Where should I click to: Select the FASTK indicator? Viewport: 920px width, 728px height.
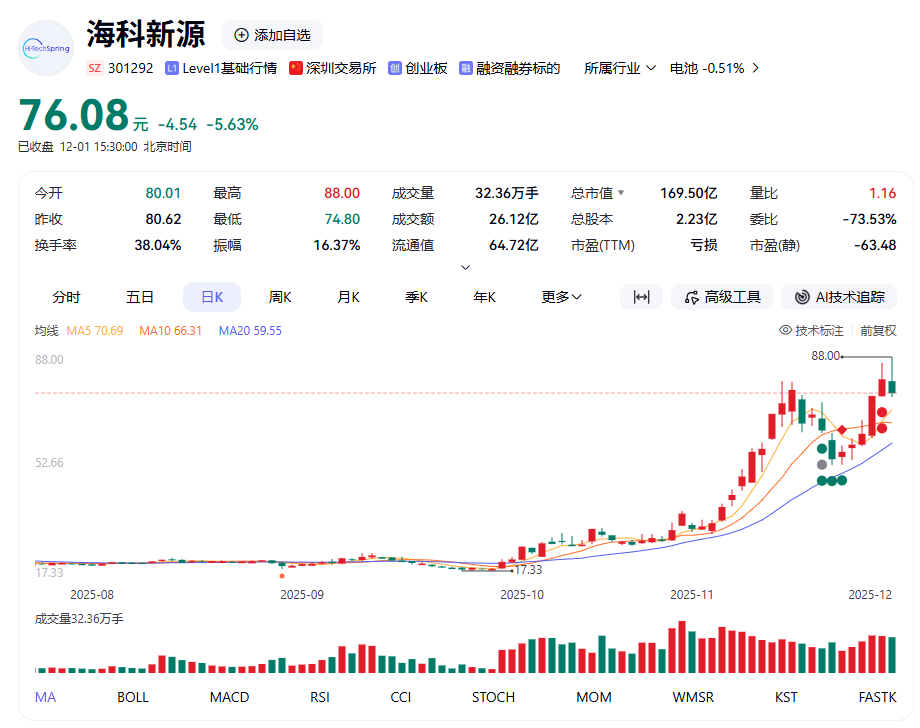click(877, 697)
